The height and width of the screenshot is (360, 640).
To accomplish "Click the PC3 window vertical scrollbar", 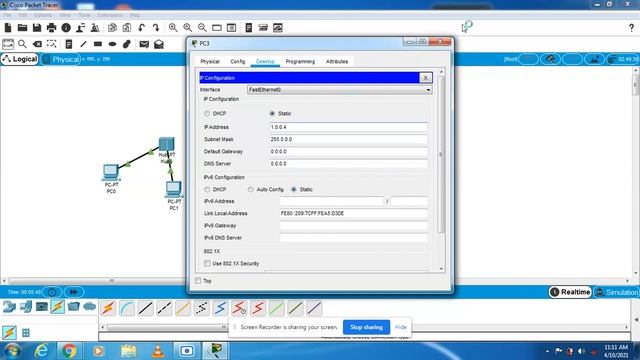I will (x=441, y=154).
